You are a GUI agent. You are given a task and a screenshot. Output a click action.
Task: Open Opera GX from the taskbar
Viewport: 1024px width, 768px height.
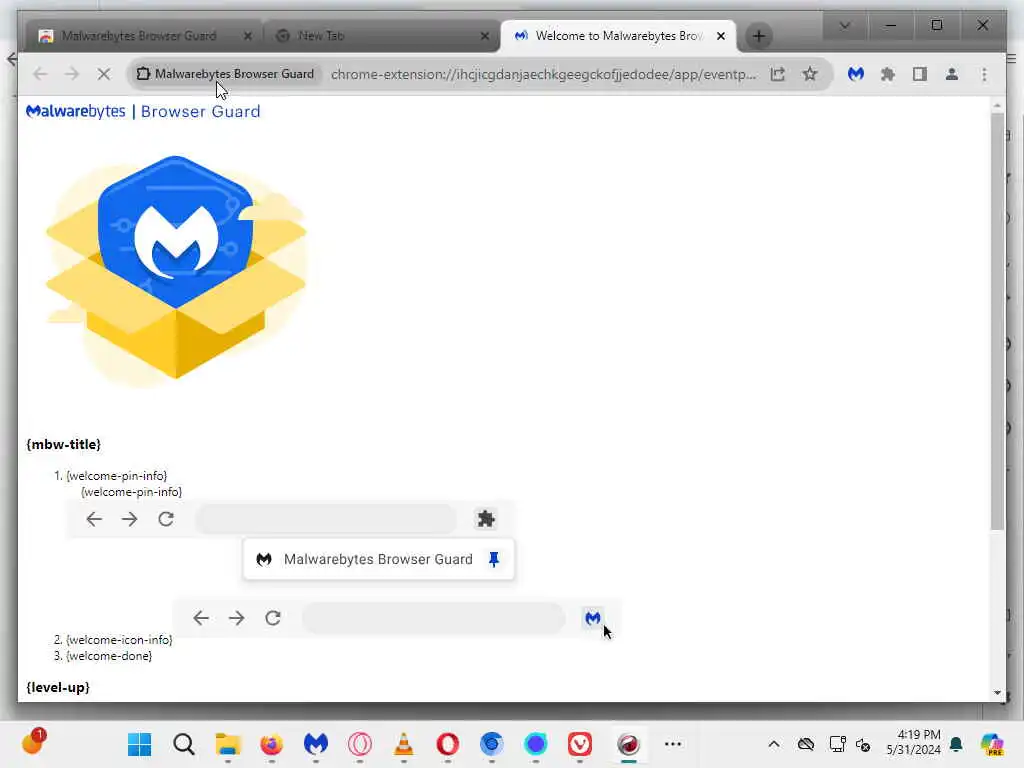click(360, 744)
